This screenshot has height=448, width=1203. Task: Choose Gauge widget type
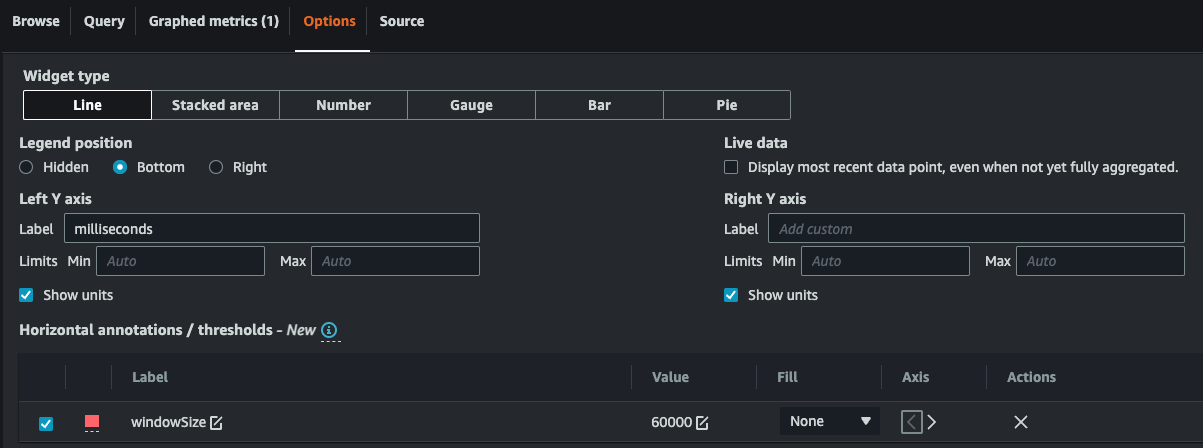[471, 105]
